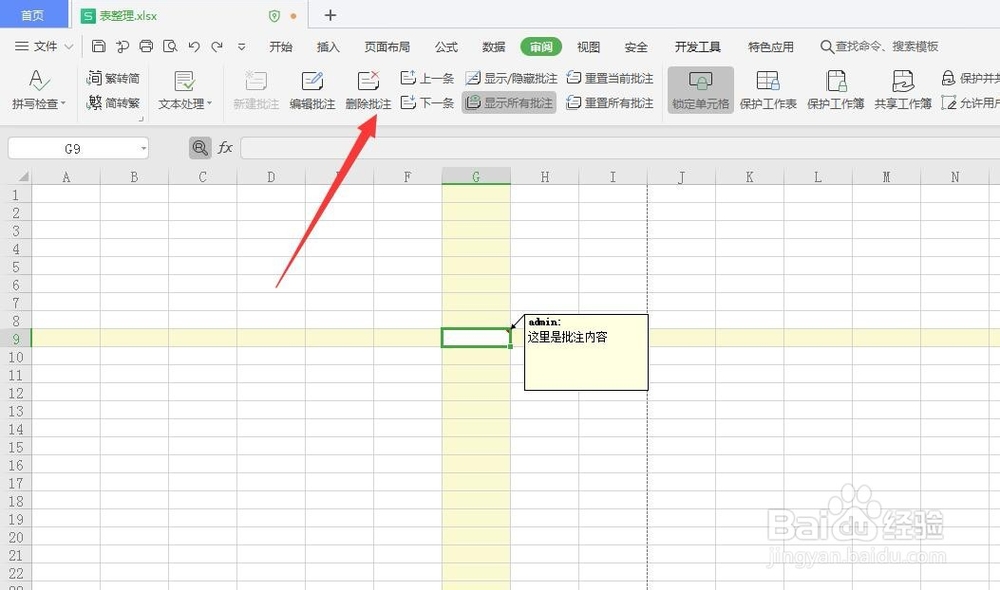Image resolution: width=1000 pixels, height=590 pixels.
Task: Expand the 拼写检查 dropdown arrow
Action: (x=63, y=103)
